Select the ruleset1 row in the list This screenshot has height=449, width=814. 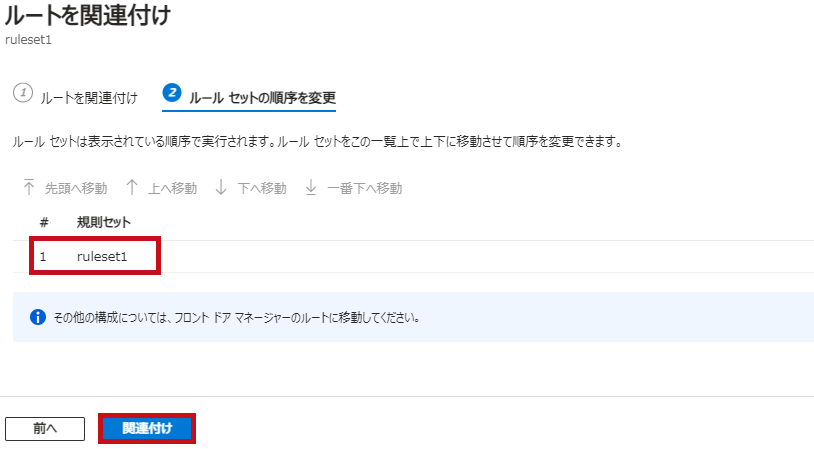[x=413, y=256]
